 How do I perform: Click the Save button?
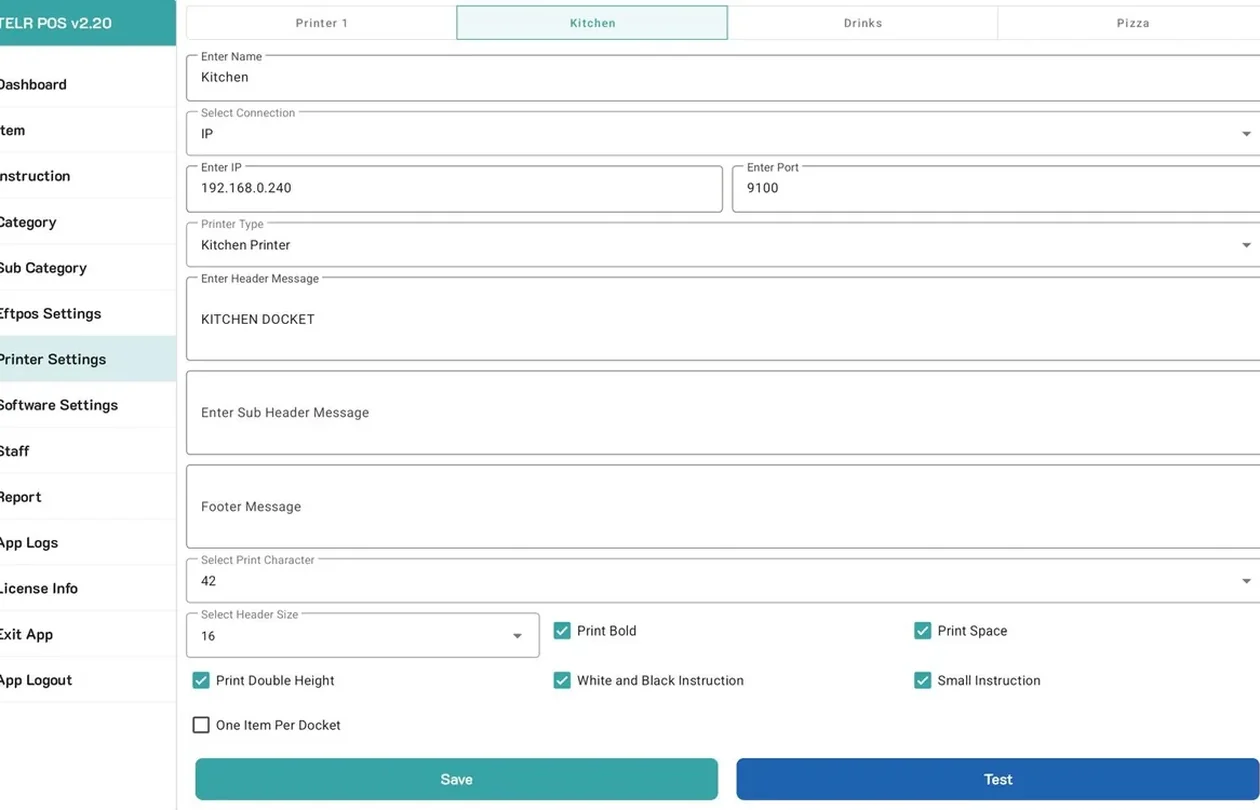(x=456, y=779)
